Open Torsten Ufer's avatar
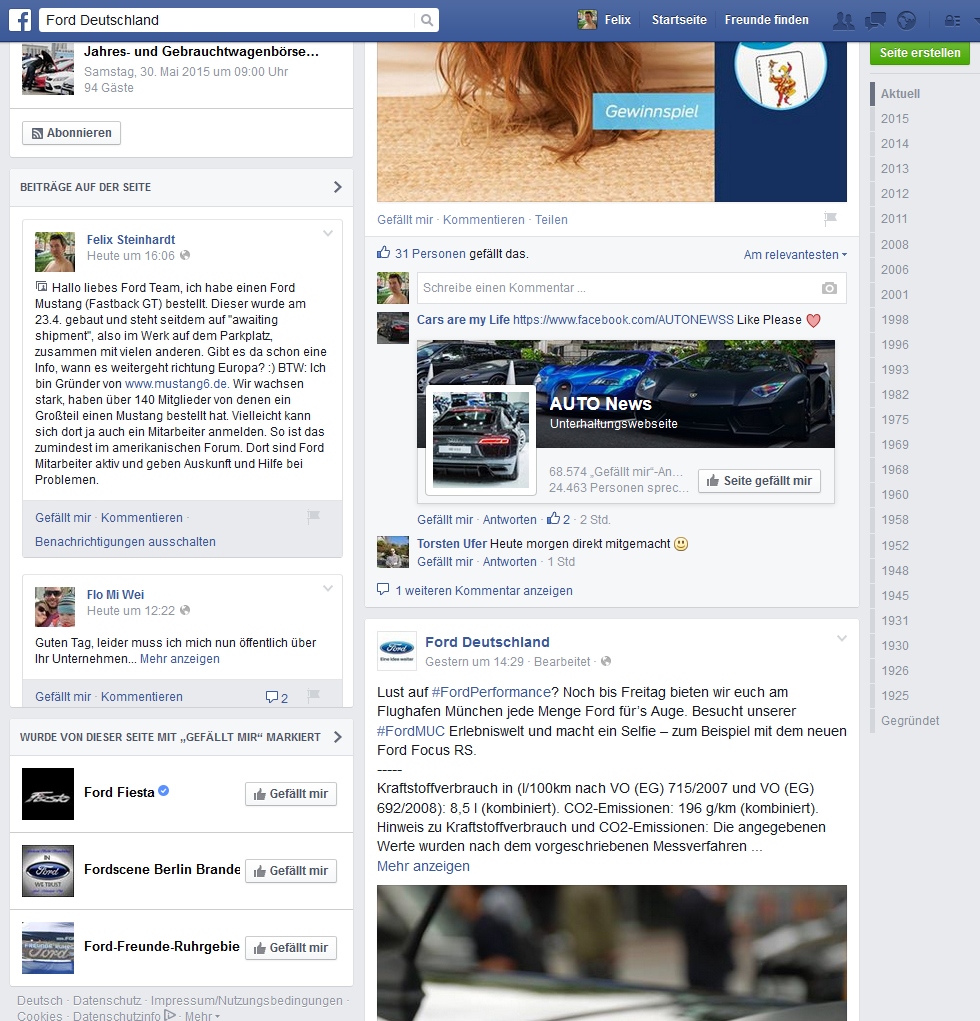 393,552
